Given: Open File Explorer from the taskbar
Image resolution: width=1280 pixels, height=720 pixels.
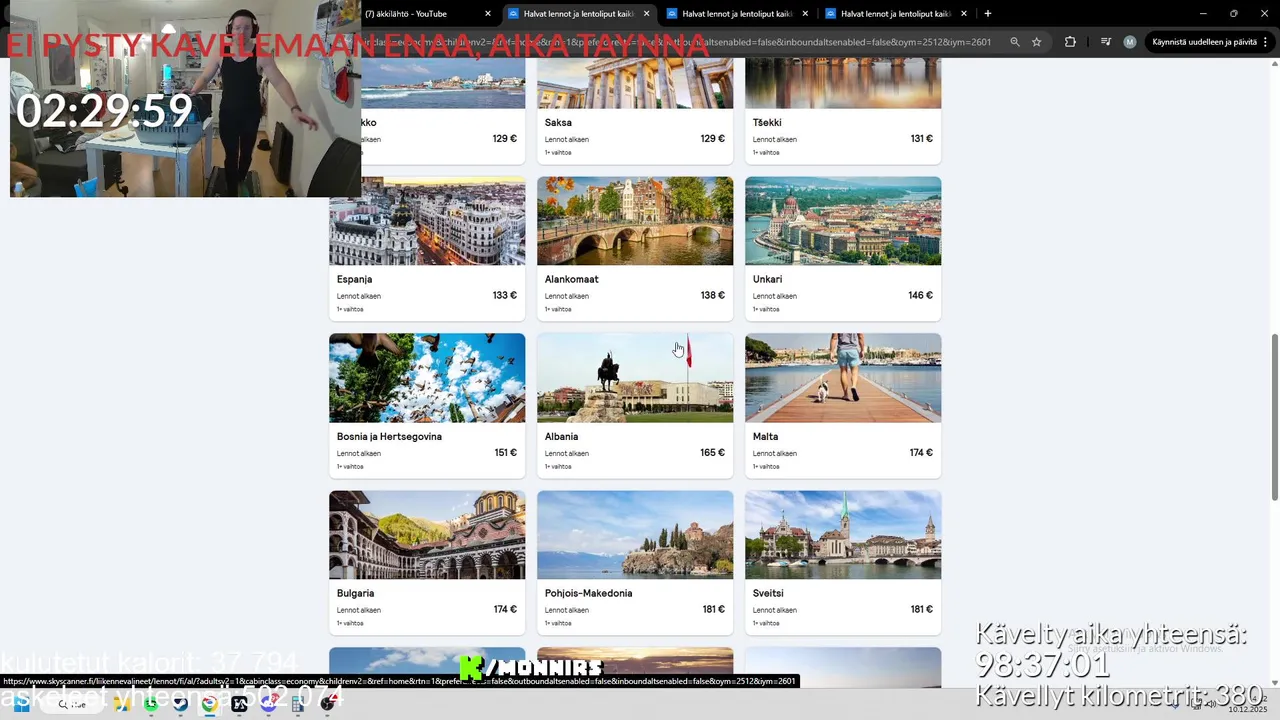Looking at the screenshot, I should pos(122,704).
